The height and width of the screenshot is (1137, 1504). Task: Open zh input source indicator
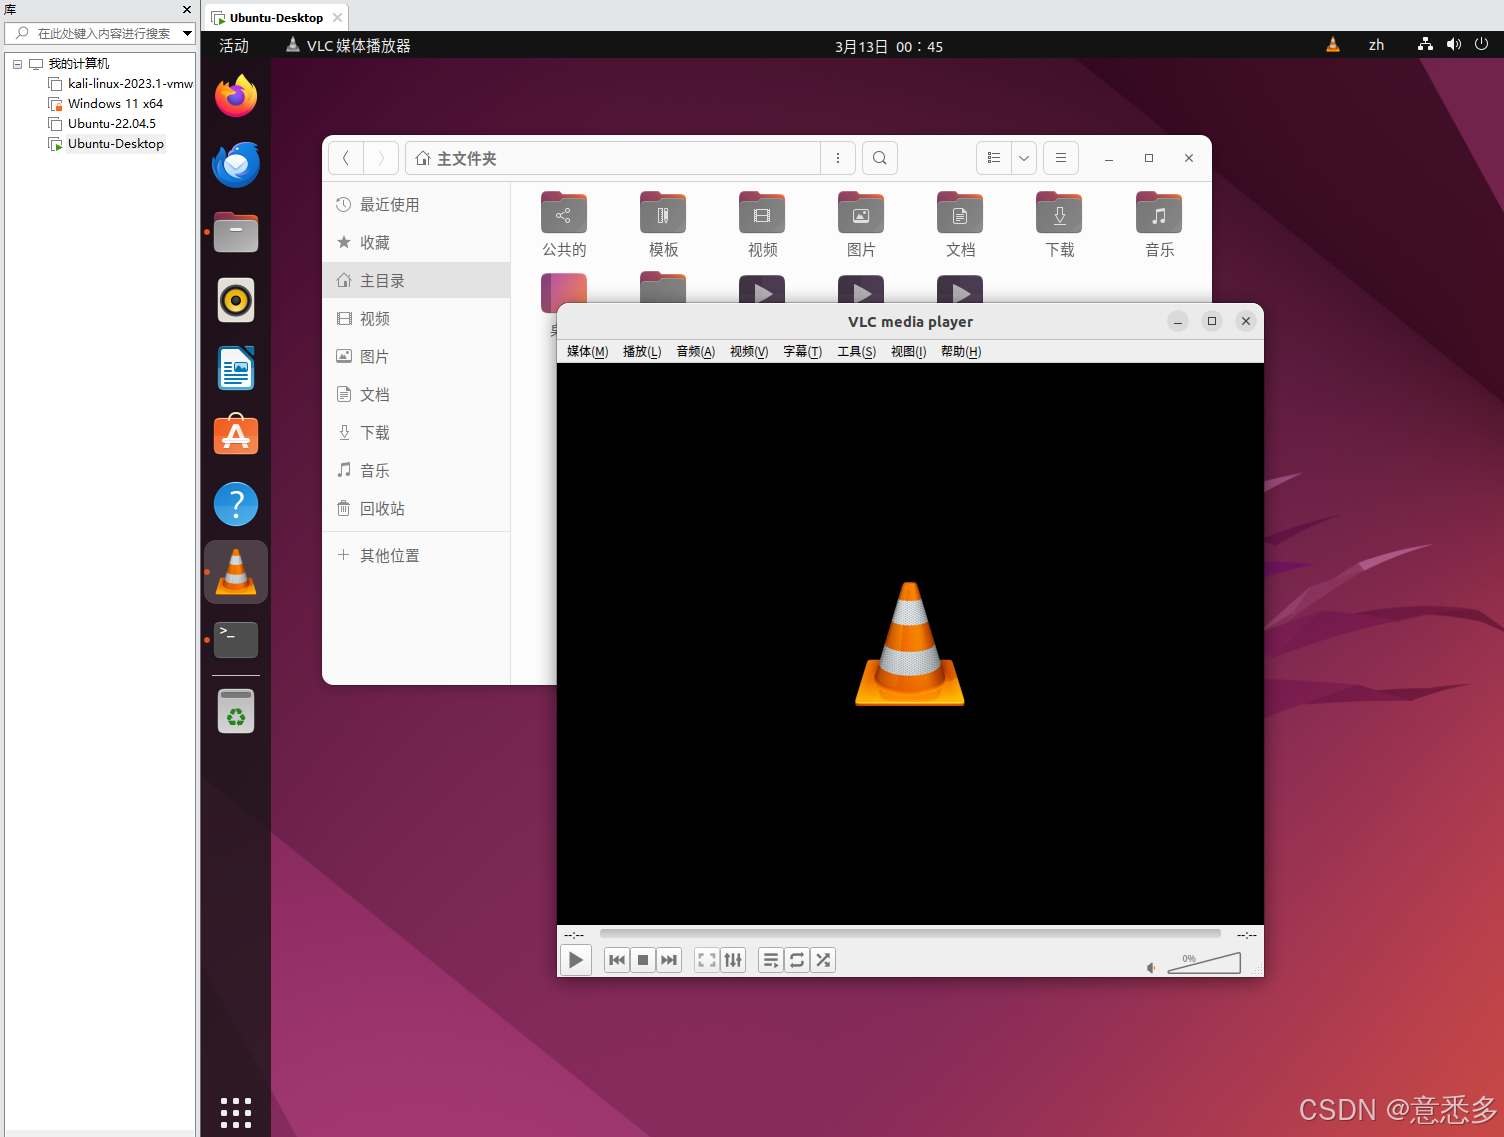[x=1376, y=45]
